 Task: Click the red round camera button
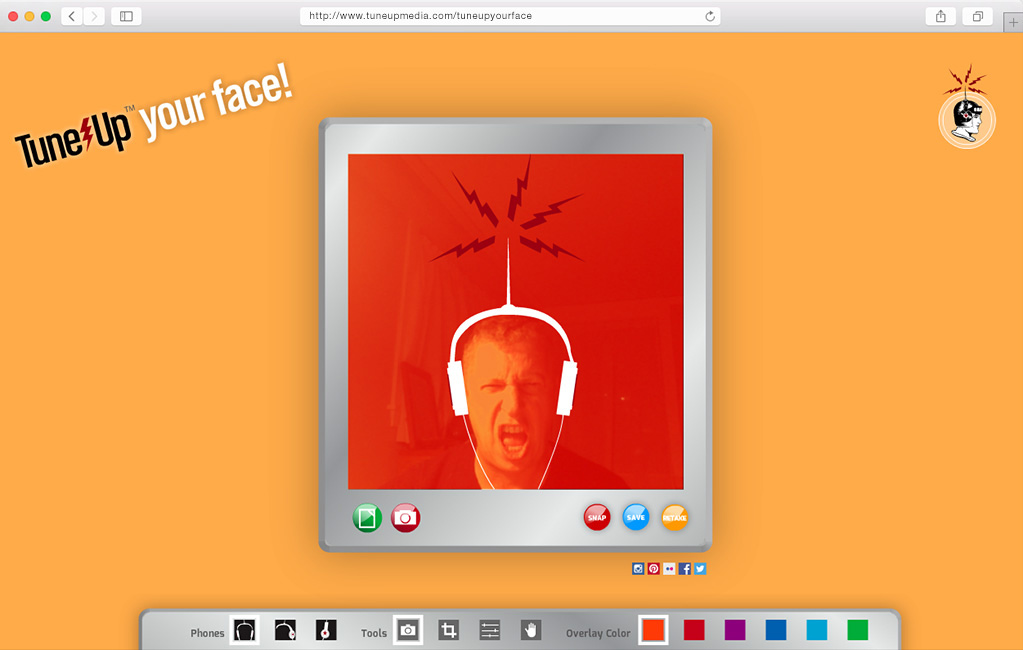406,517
